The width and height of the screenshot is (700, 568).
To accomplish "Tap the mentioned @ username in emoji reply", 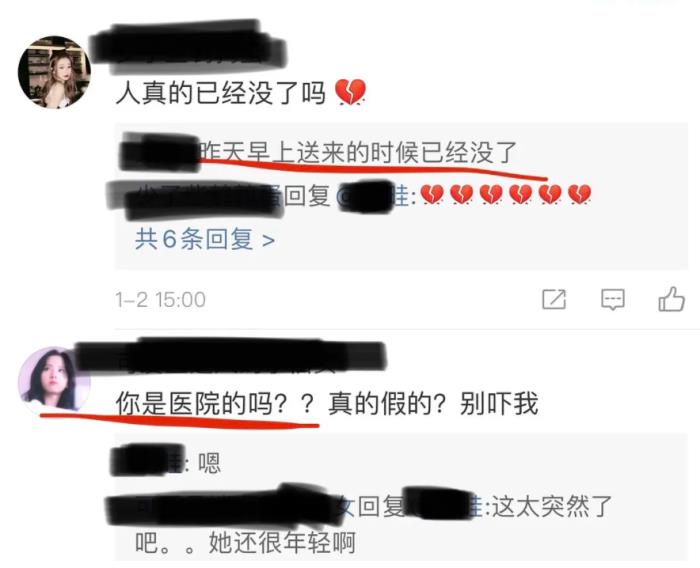I will [373, 196].
